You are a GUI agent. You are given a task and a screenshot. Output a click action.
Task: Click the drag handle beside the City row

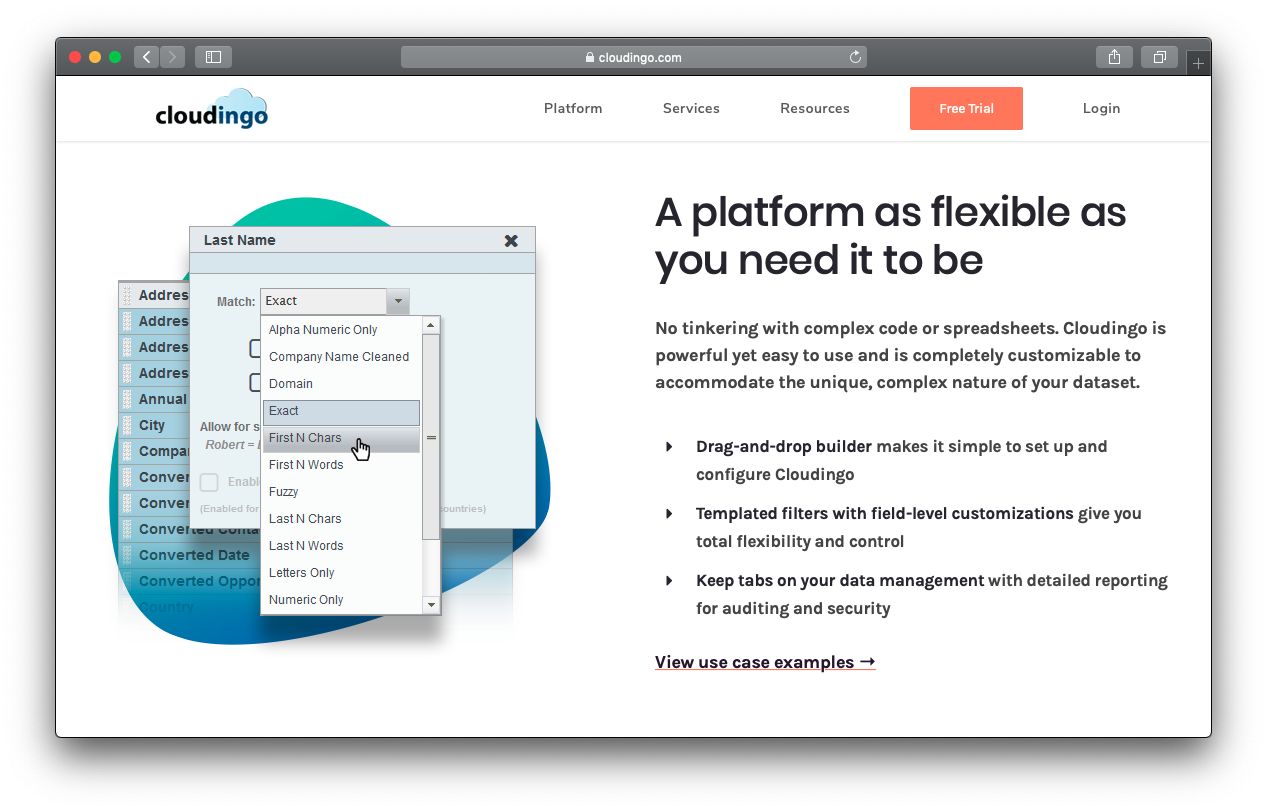127,425
